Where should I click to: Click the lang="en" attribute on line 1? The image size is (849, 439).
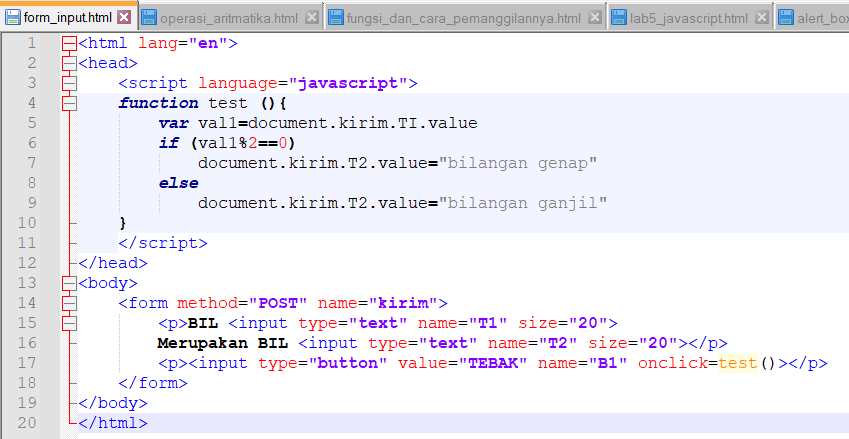click(183, 43)
